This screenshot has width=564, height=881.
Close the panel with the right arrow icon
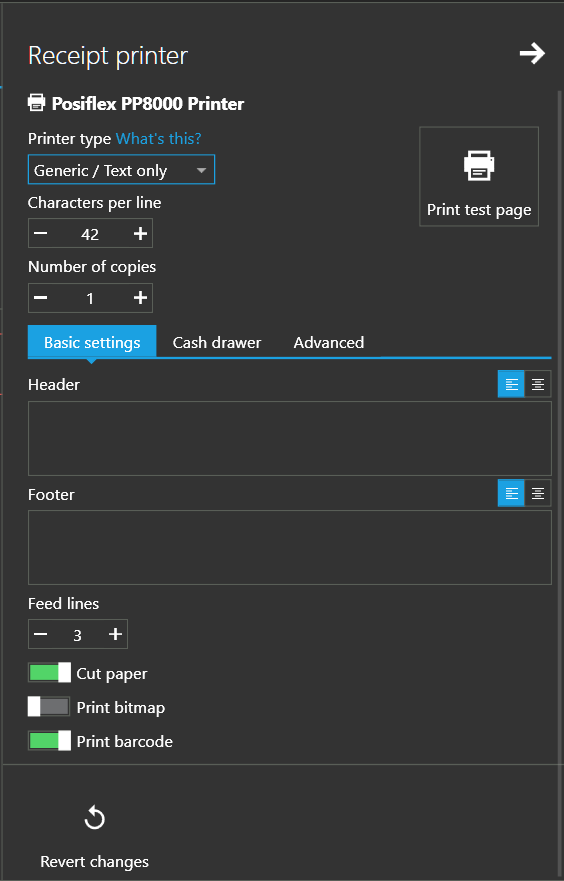(x=531, y=54)
